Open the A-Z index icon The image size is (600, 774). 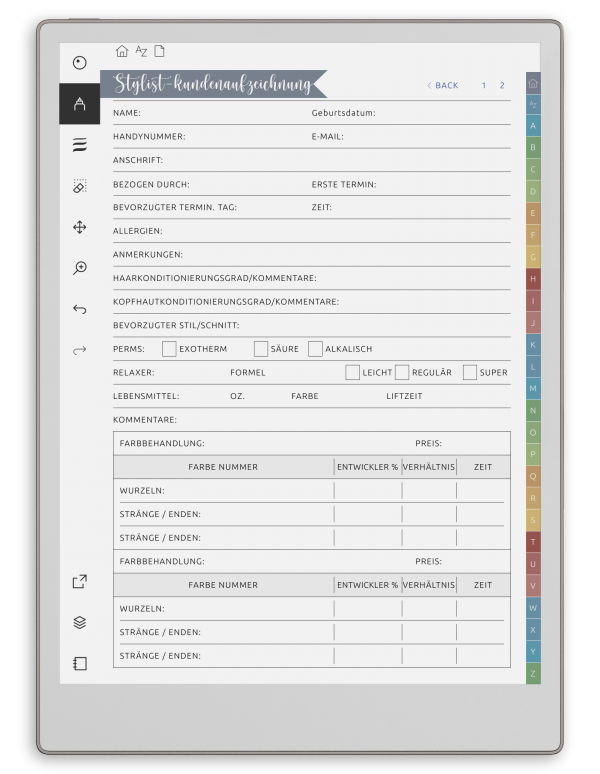coord(141,51)
